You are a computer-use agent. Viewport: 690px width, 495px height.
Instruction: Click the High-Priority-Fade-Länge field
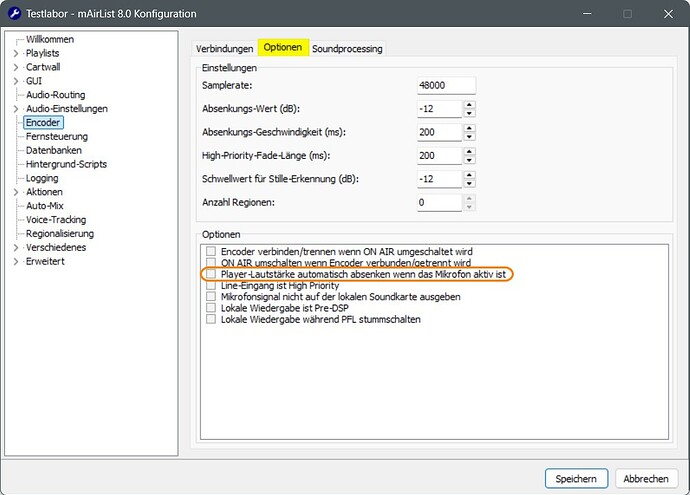(439, 156)
